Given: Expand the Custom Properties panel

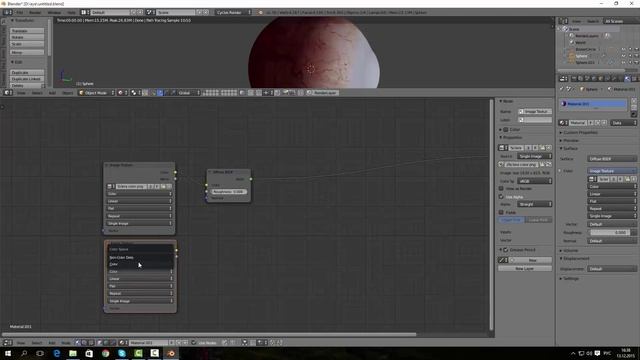Looking at the screenshot, I should (561, 133).
